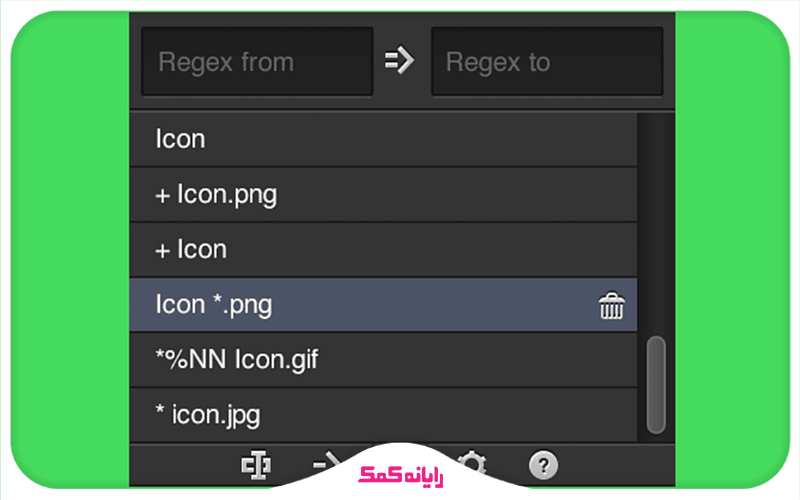The height and width of the screenshot is (500, 800).
Task: Select the + Icon preset row
Action: click(383, 249)
